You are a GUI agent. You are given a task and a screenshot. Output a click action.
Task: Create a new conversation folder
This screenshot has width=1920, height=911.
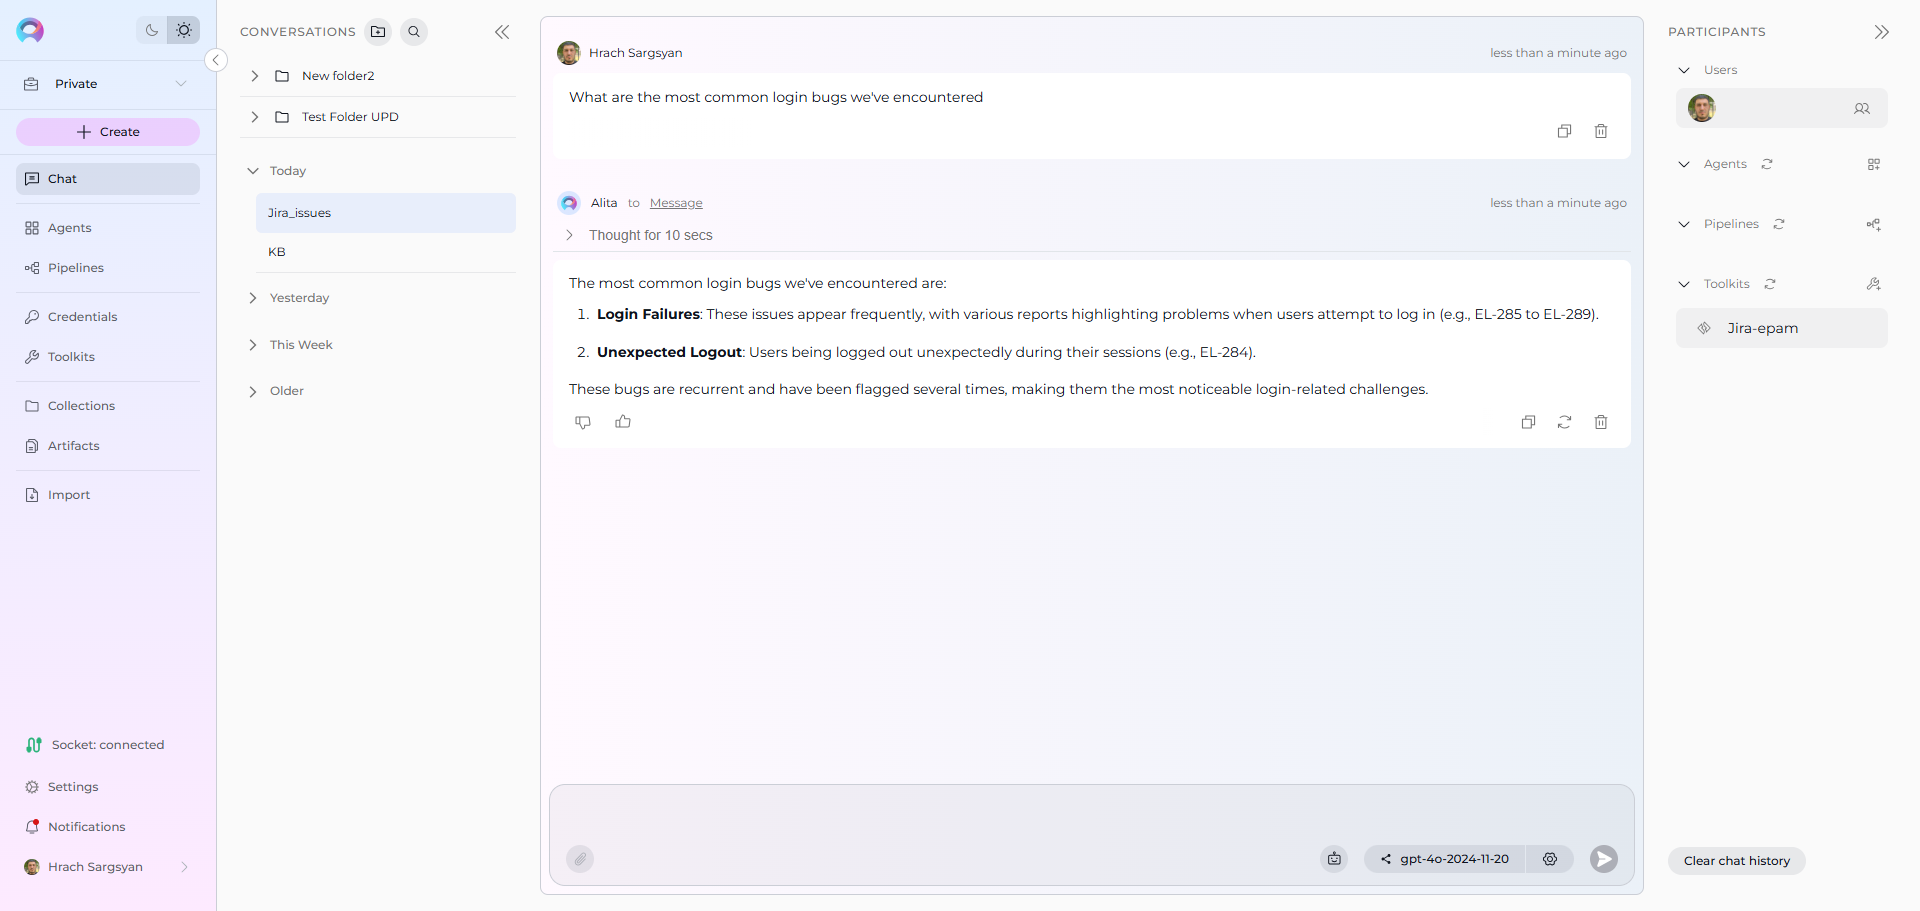point(378,32)
